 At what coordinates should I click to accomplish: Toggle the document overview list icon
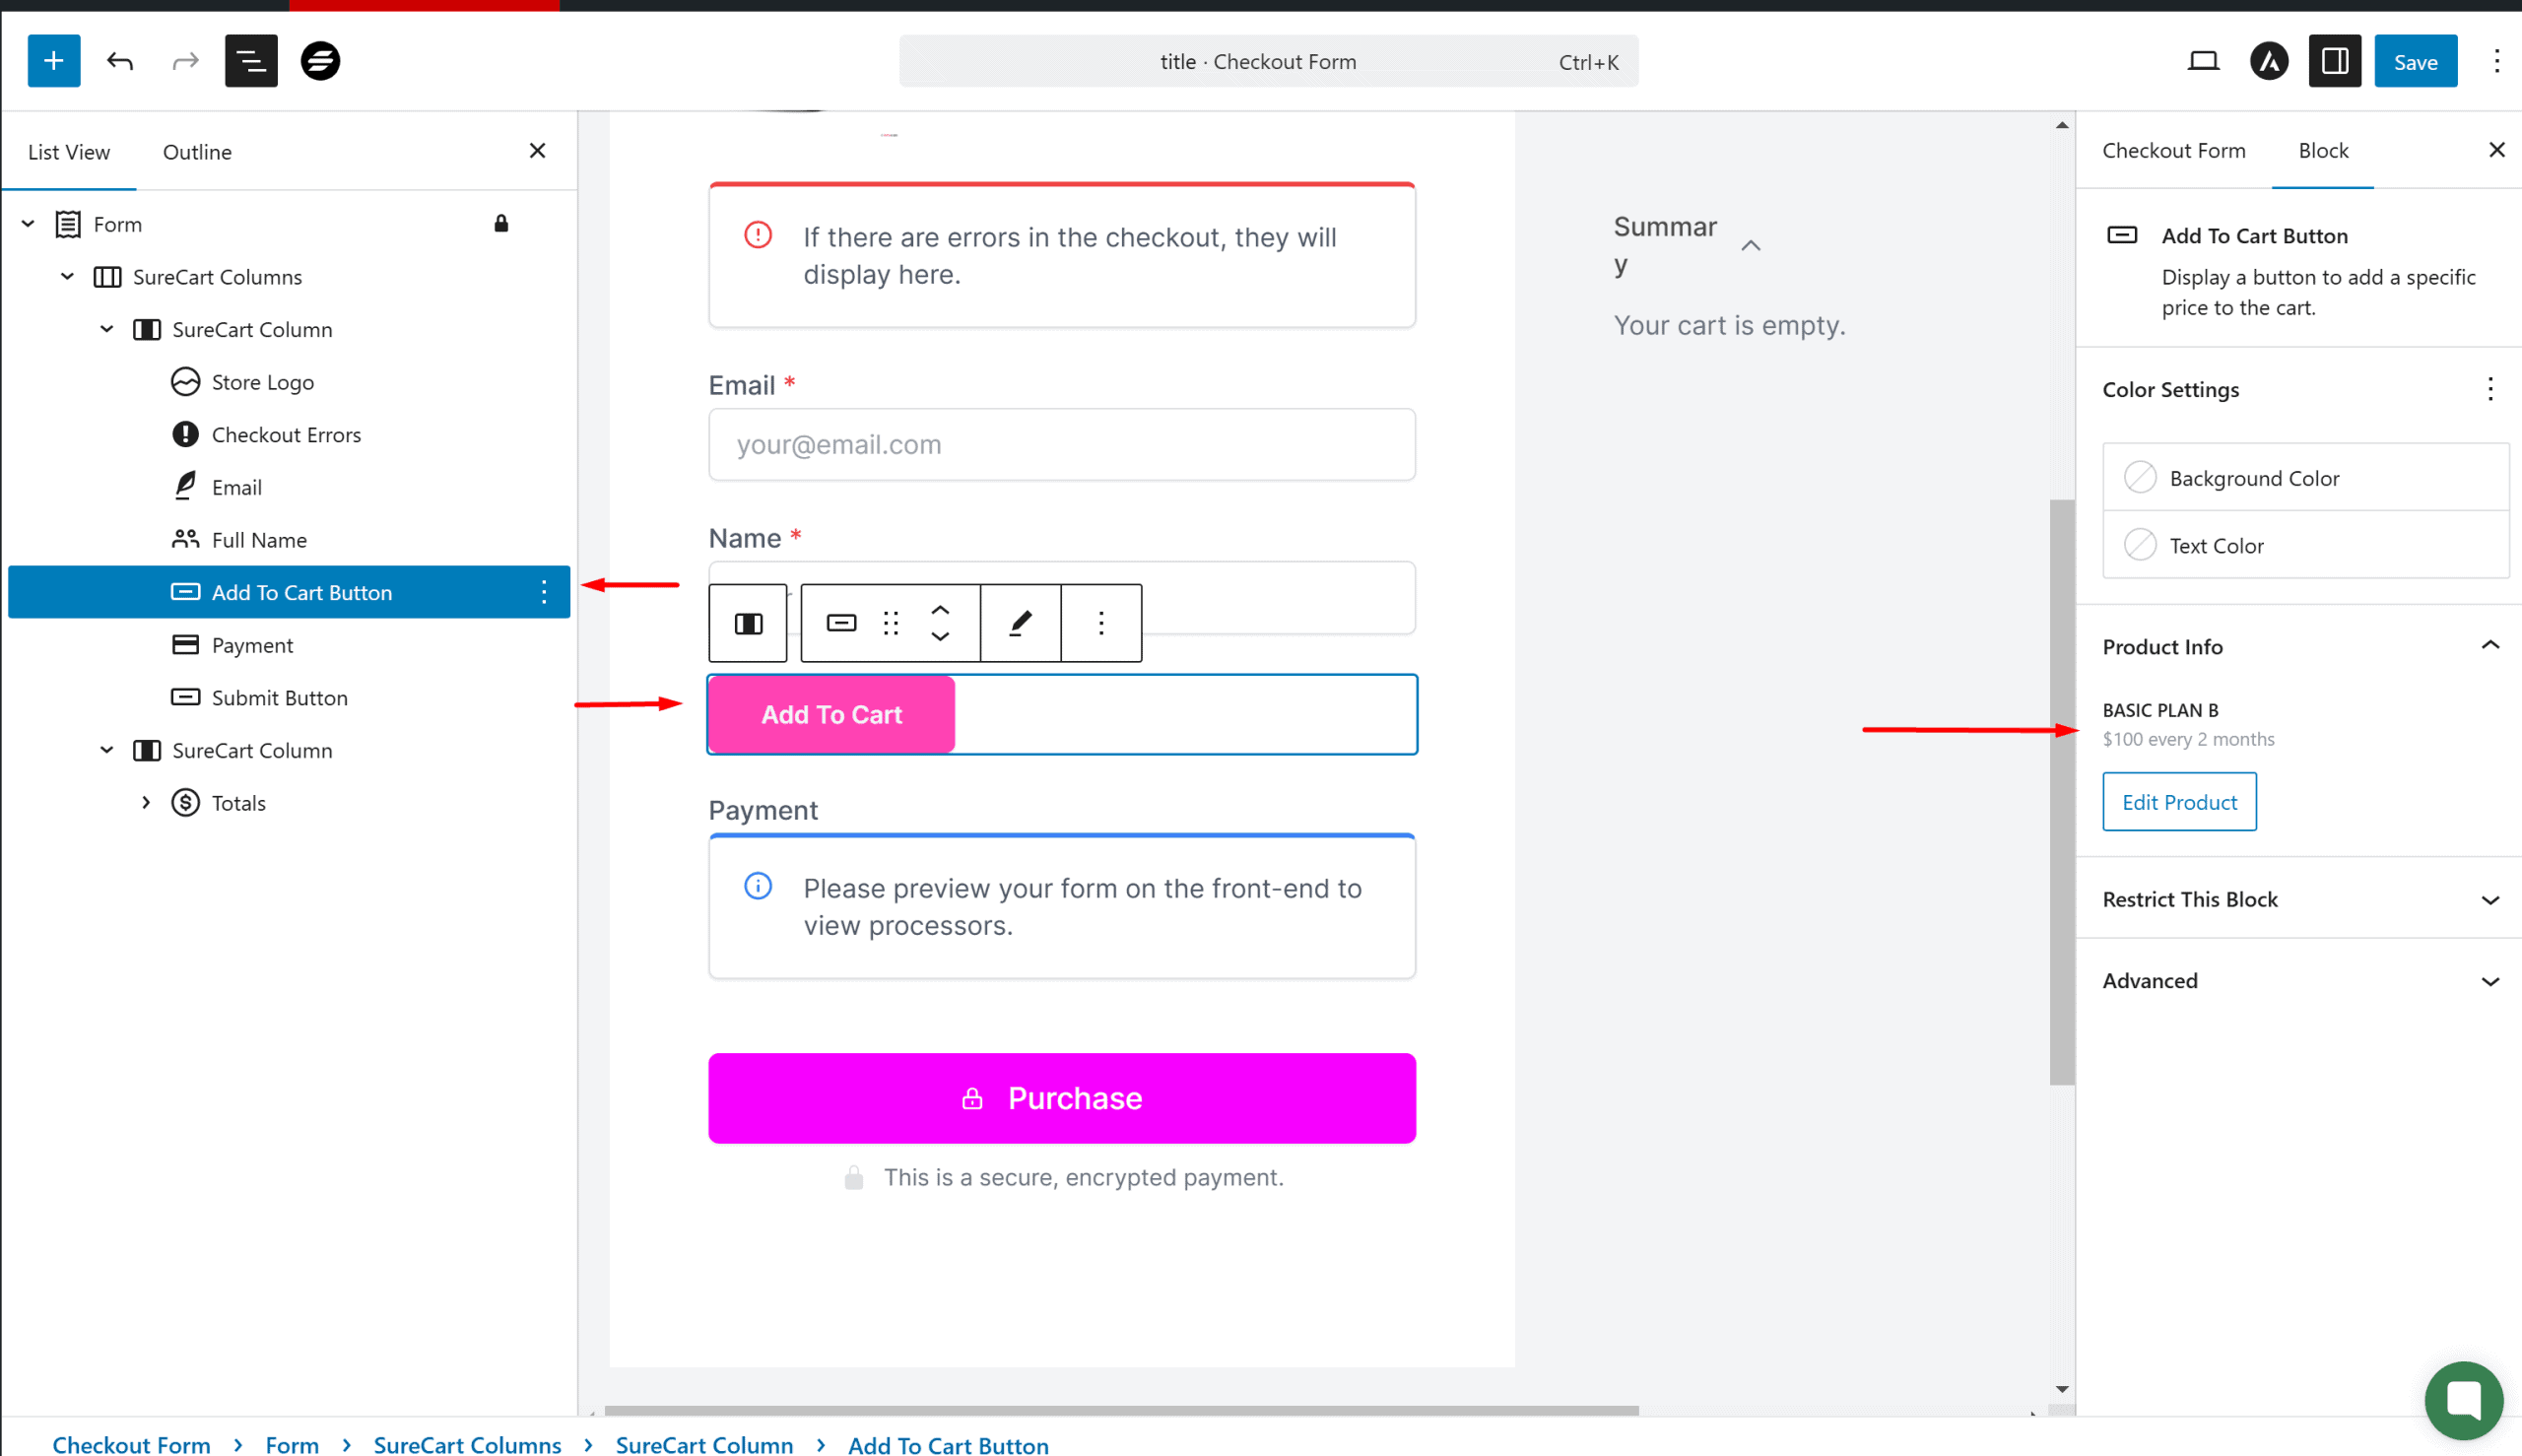[250, 61]
